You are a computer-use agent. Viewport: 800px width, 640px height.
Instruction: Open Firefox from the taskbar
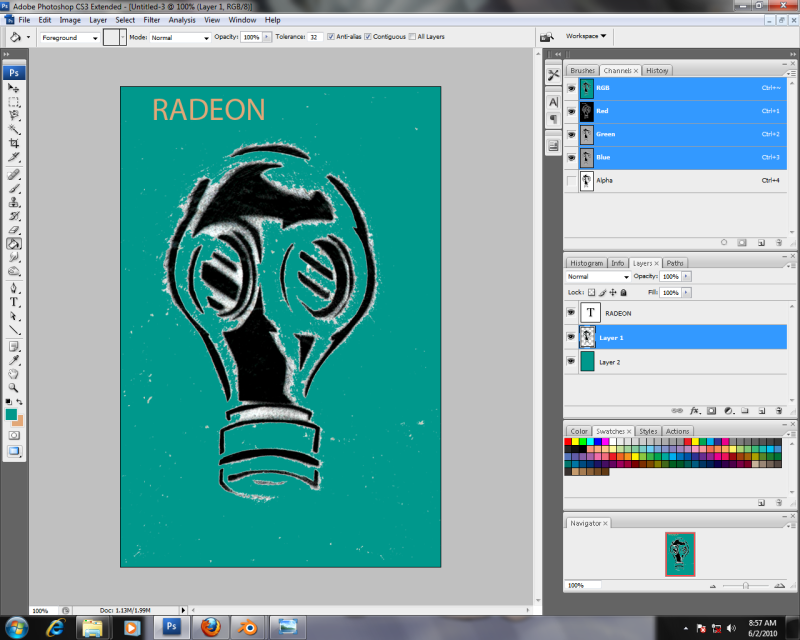click(x=210, y=627)
